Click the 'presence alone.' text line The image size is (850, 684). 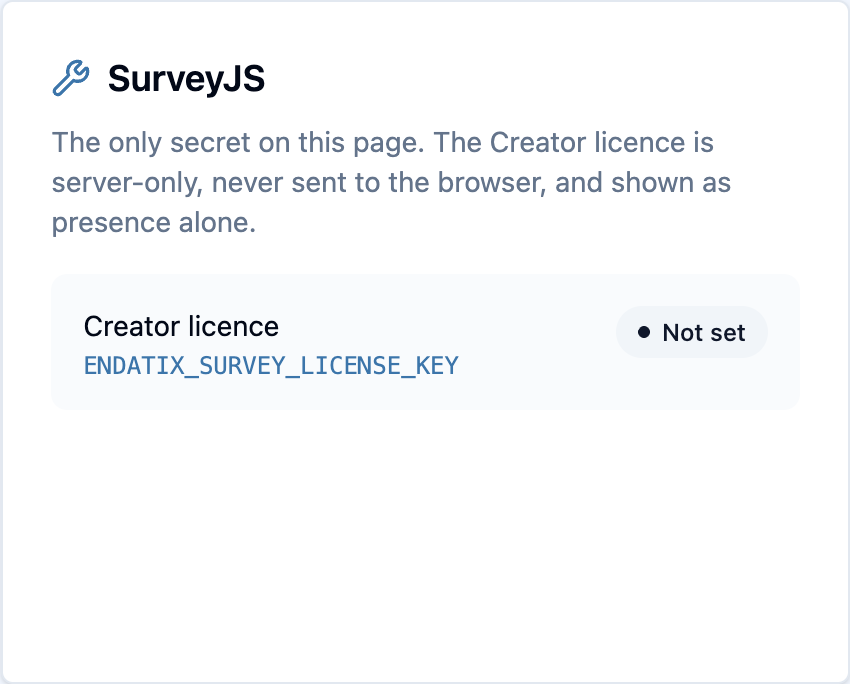[154, 223]
